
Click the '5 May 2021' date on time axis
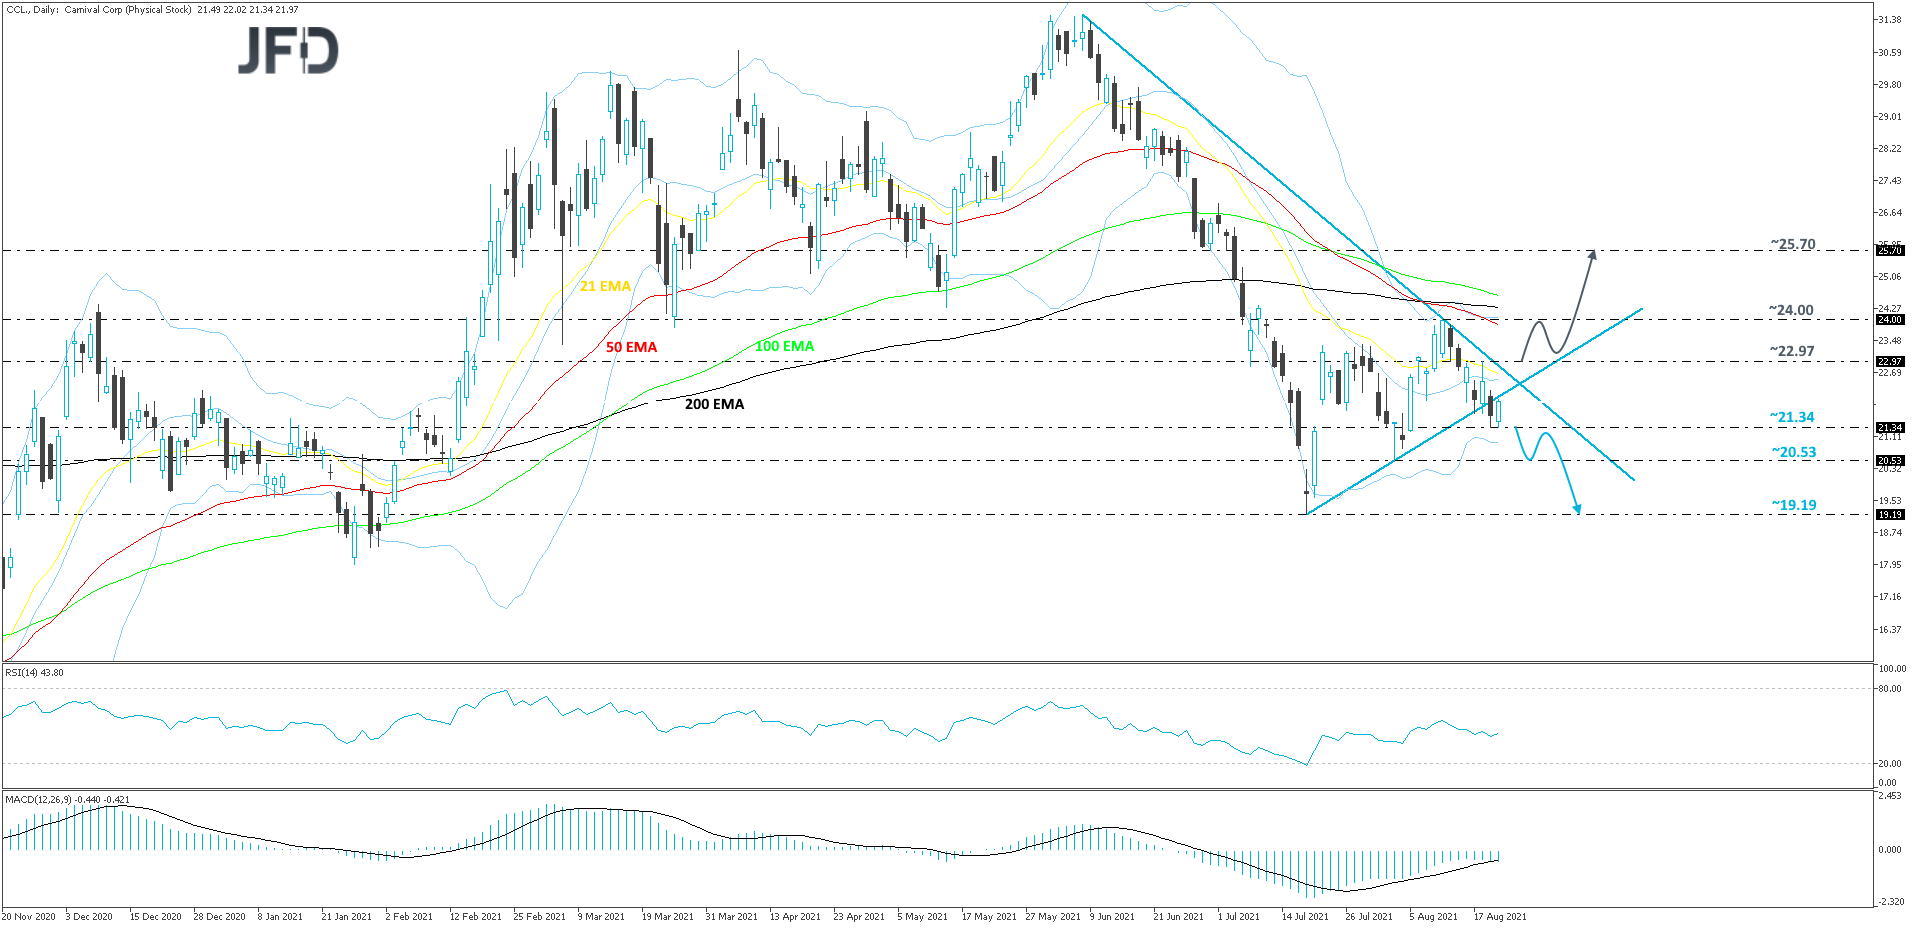922,916
